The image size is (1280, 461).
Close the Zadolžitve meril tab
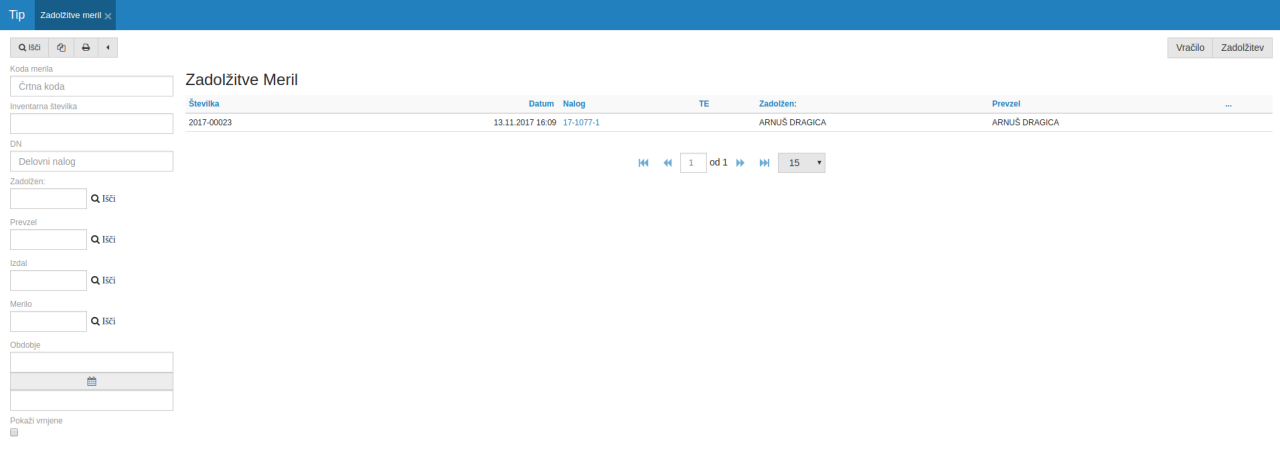pos(108,16)
